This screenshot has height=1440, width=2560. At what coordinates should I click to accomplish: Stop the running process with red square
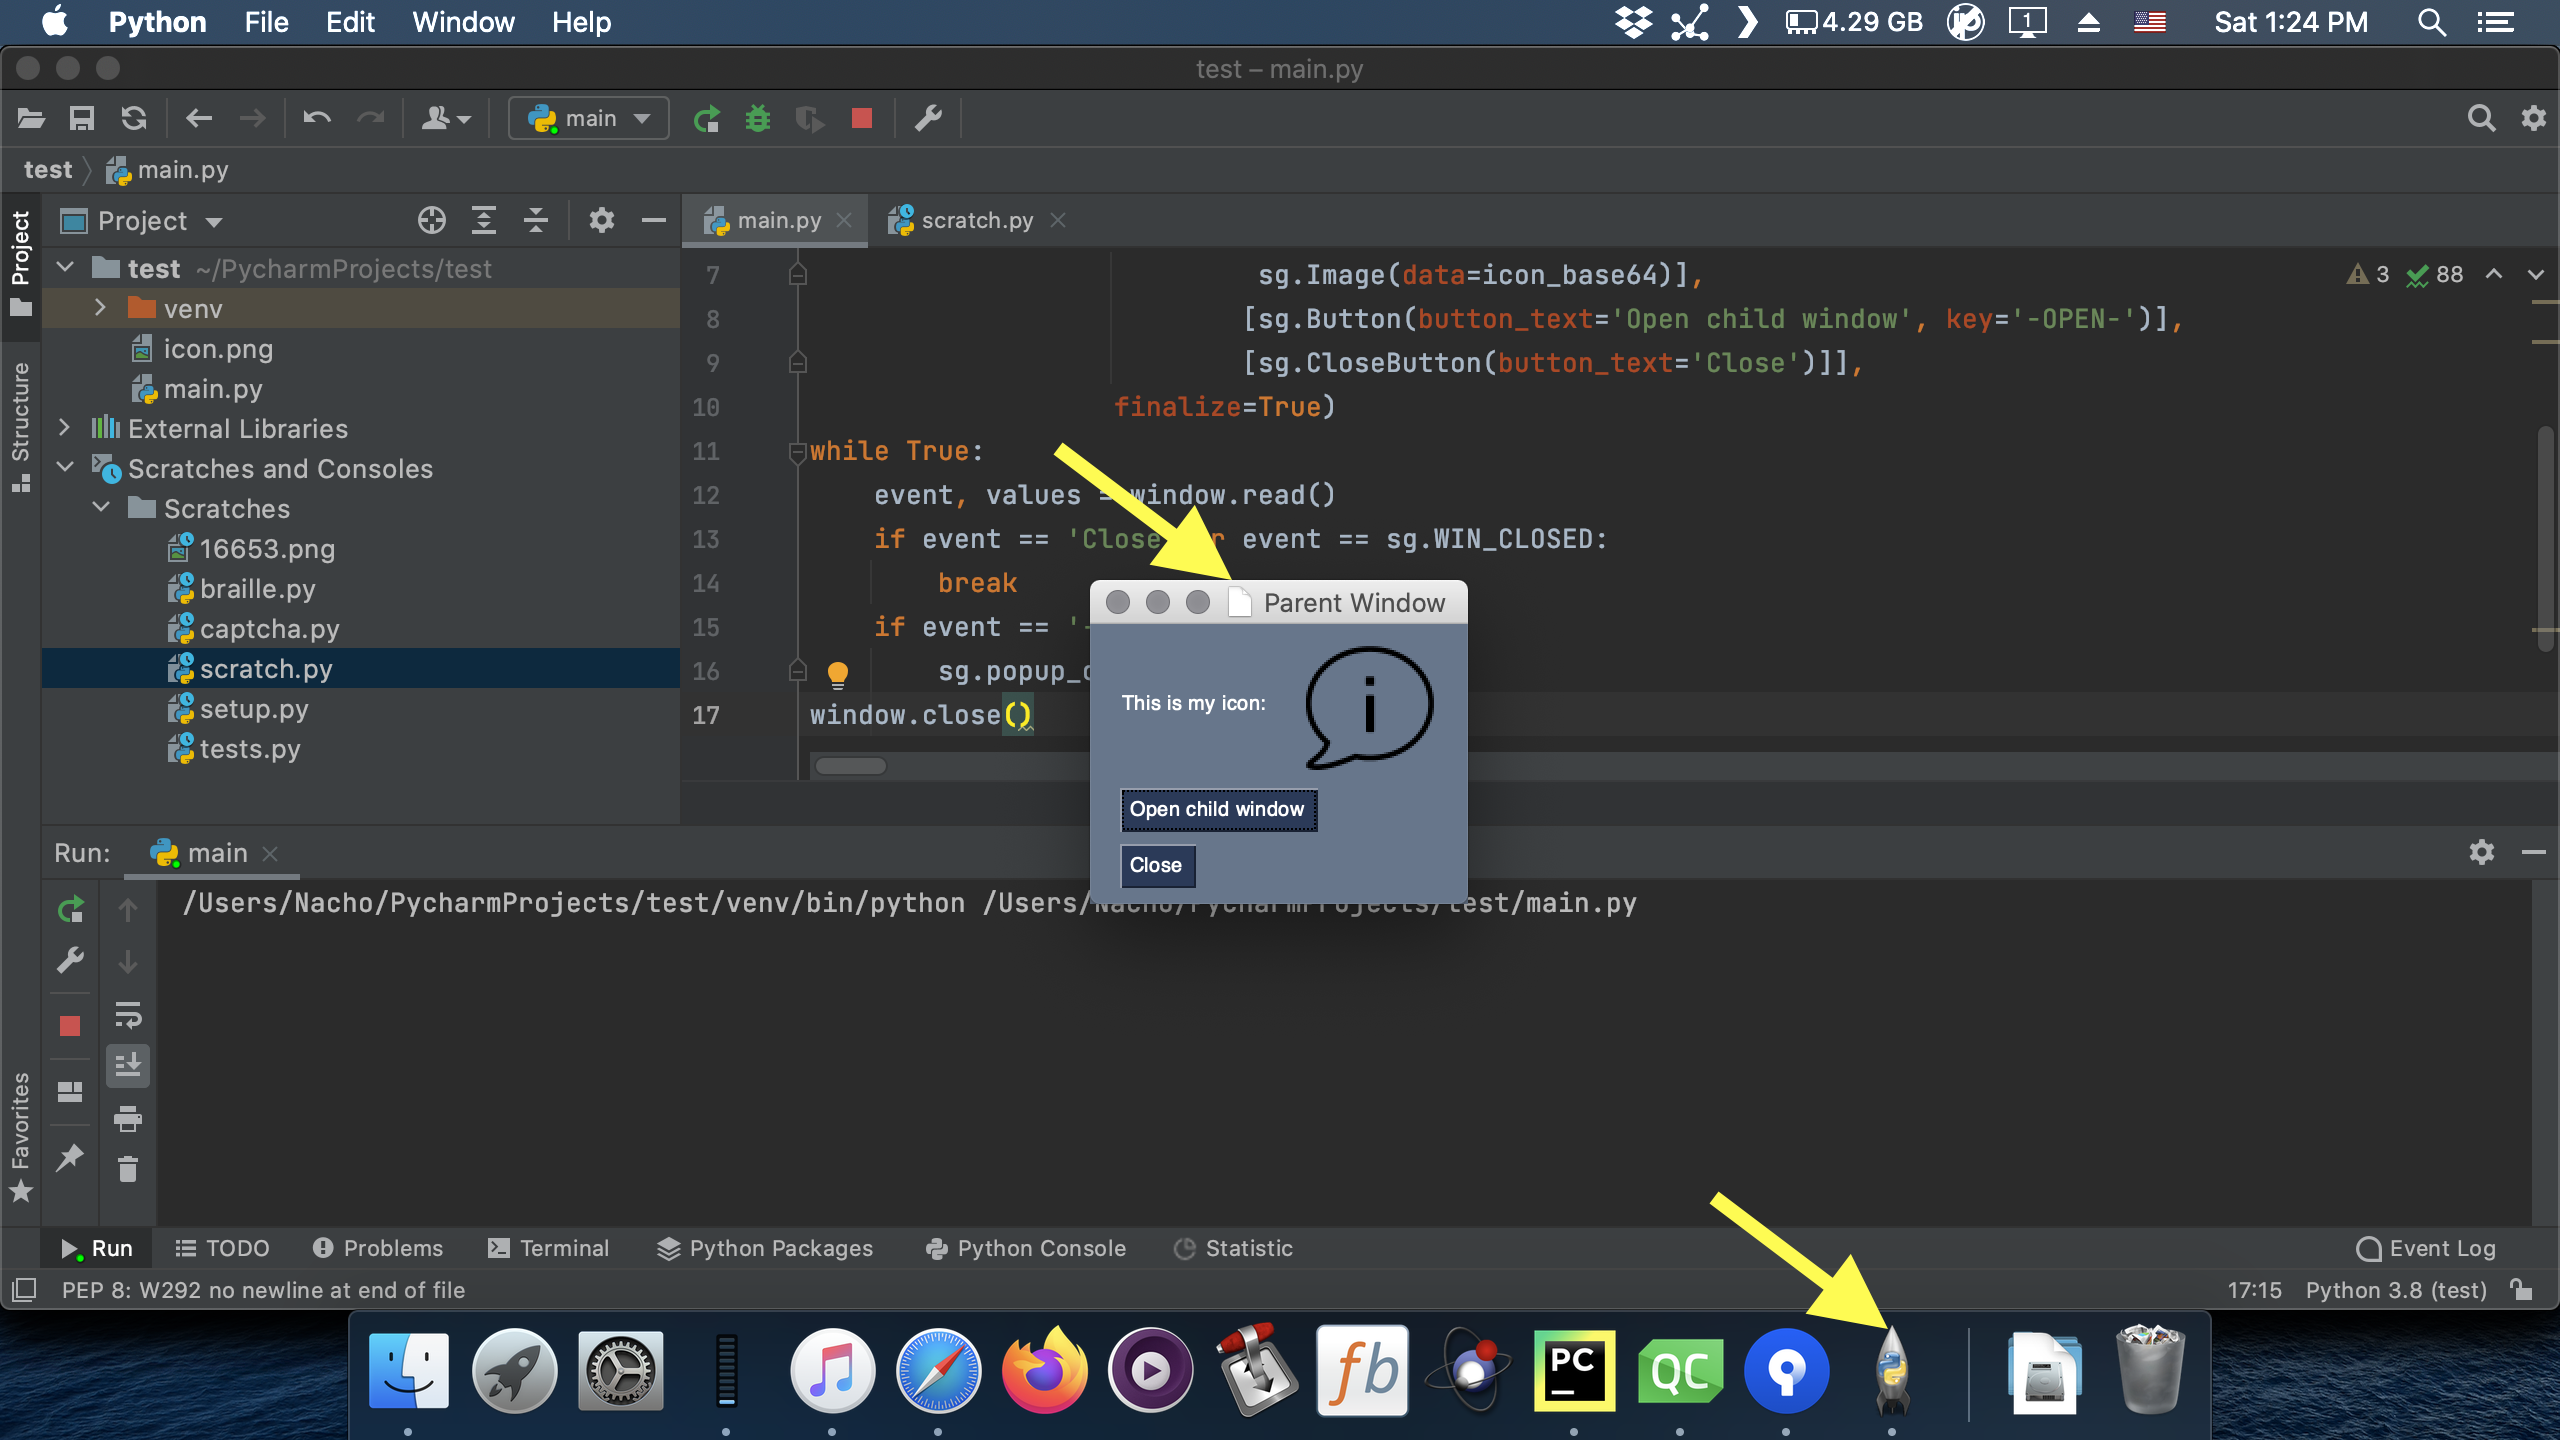pos(862,117)
